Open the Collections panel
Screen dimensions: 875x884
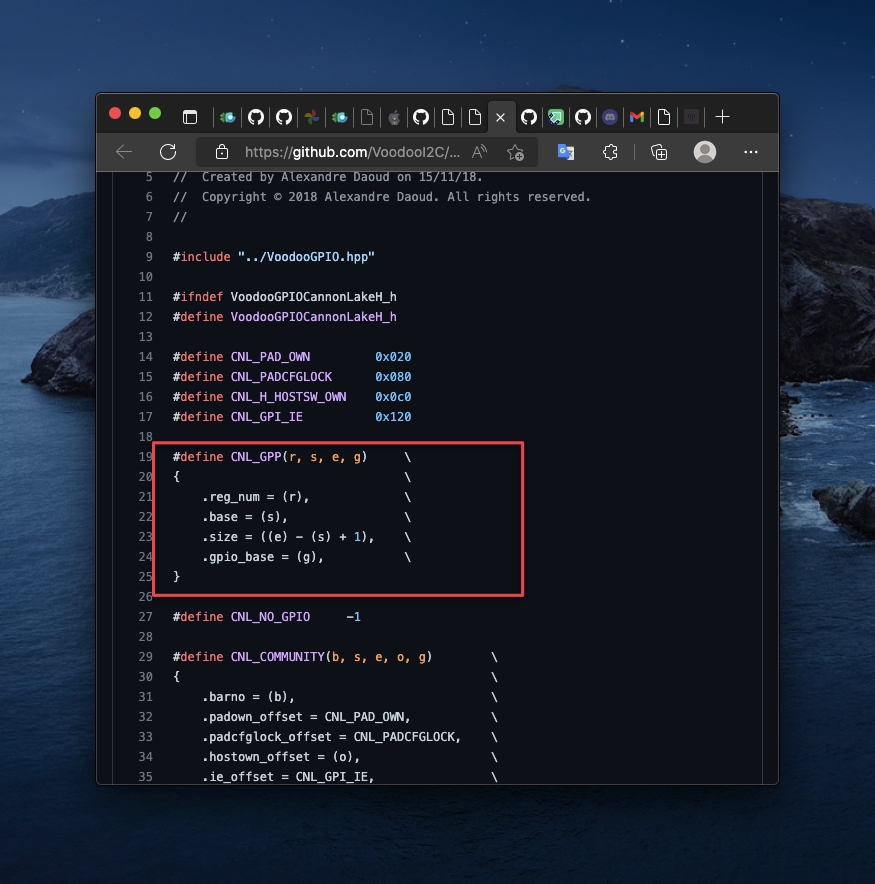tap(658, 152)
